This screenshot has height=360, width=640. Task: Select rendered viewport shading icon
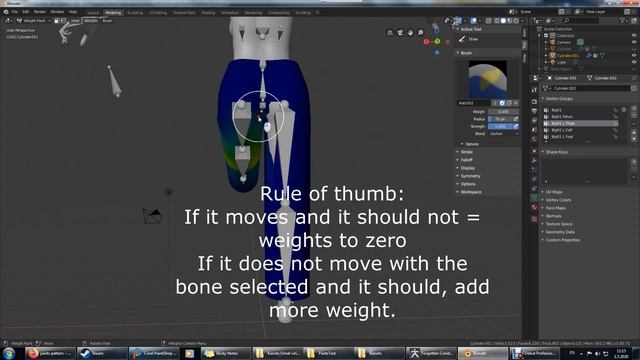pos(516,20)
